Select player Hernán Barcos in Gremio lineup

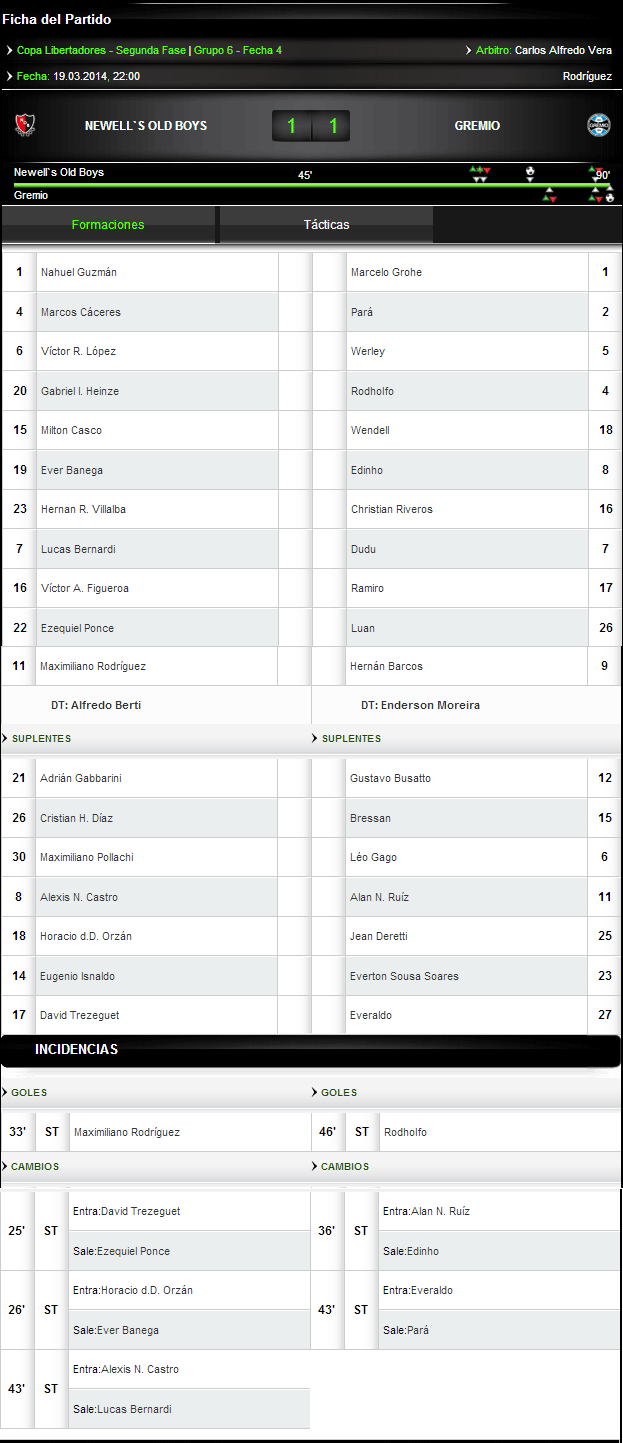coord(387,666)
